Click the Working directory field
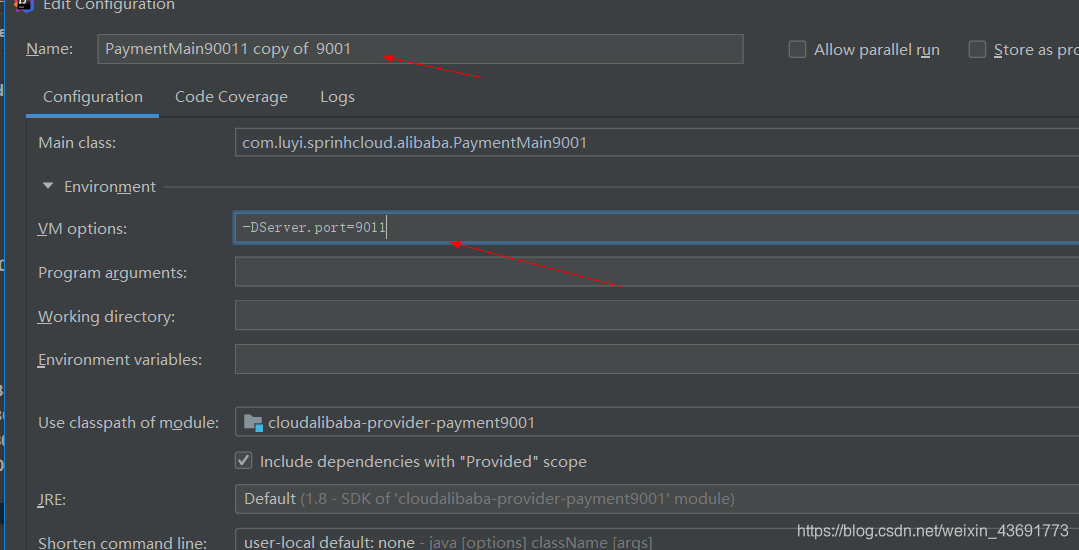The height and width of the screenshot is (550, 1079). point(656,315)
